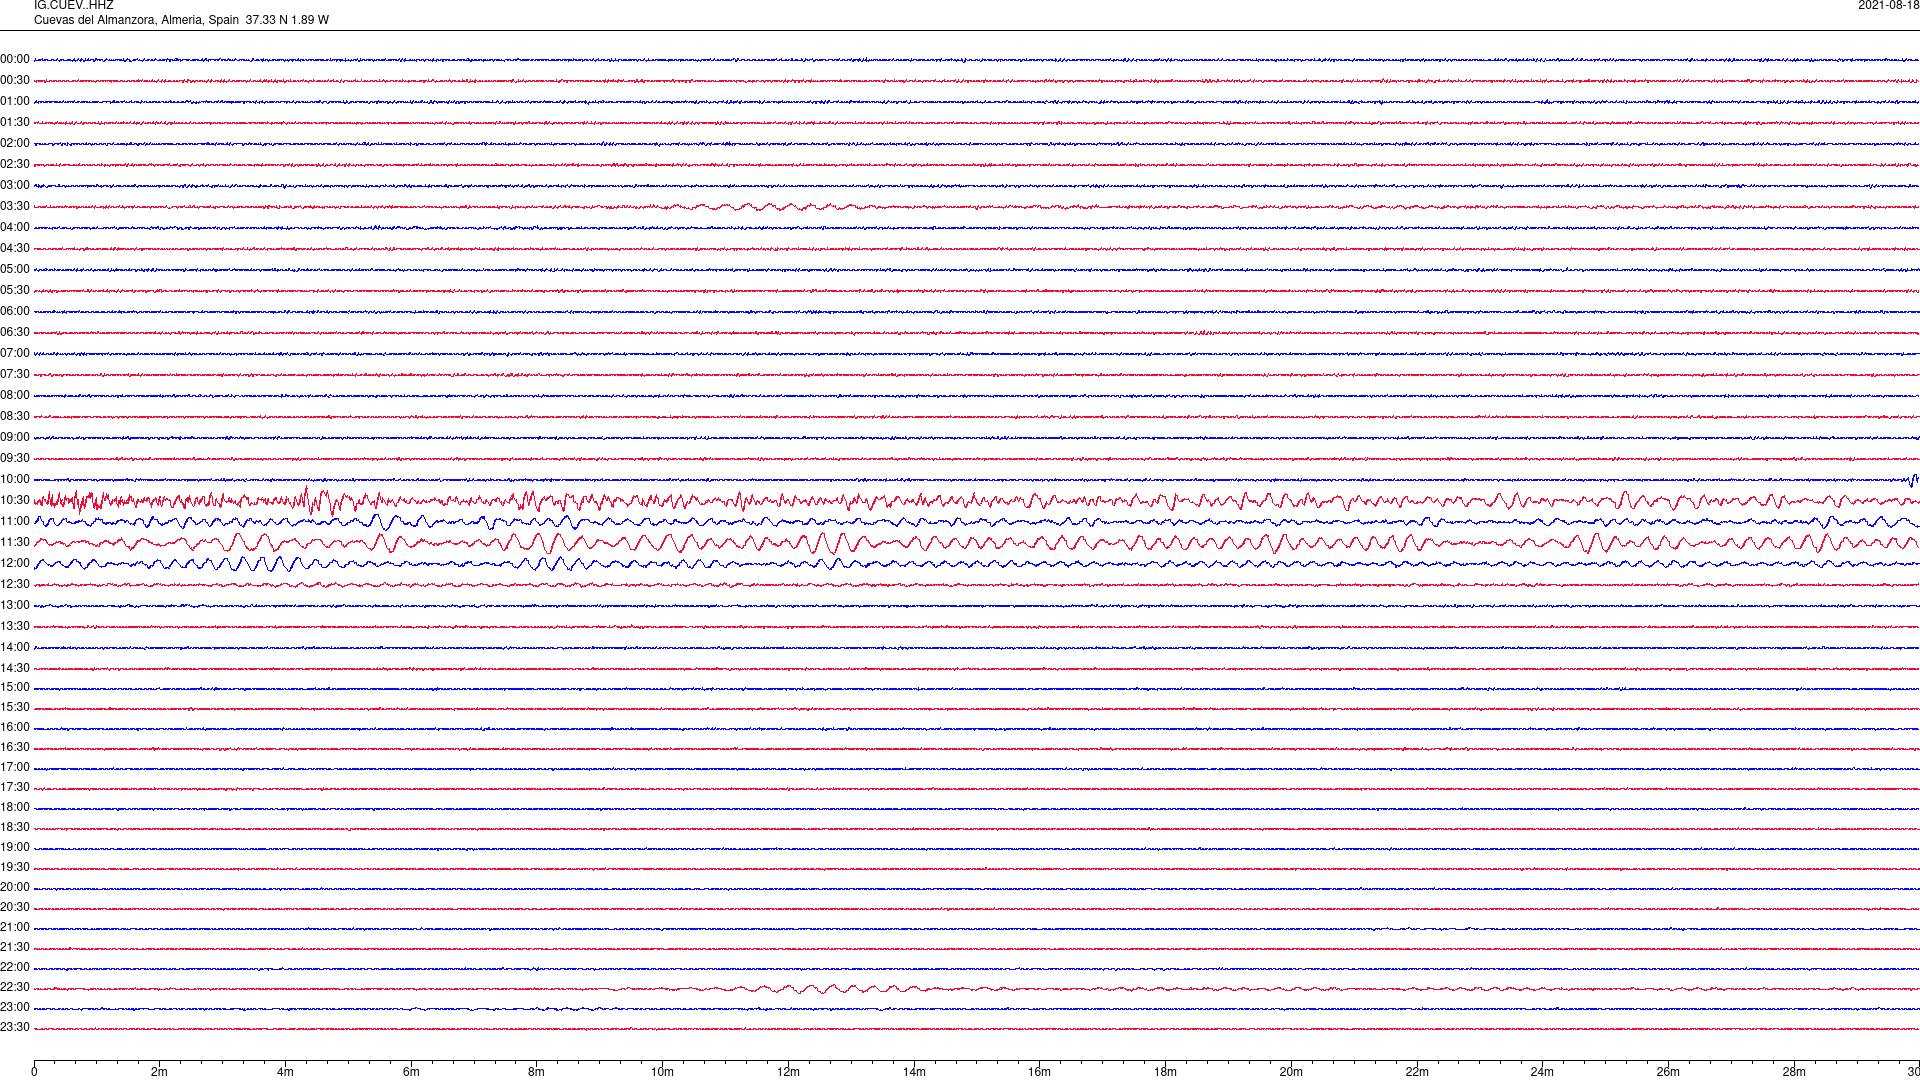The width and height of the screenshot is (1920, 1080).
Task: Select the 07:00 time row label
Action: point(15,353)
